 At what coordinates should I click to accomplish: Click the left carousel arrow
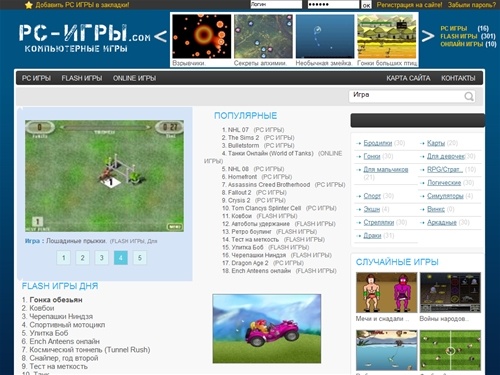pos(161,36)
